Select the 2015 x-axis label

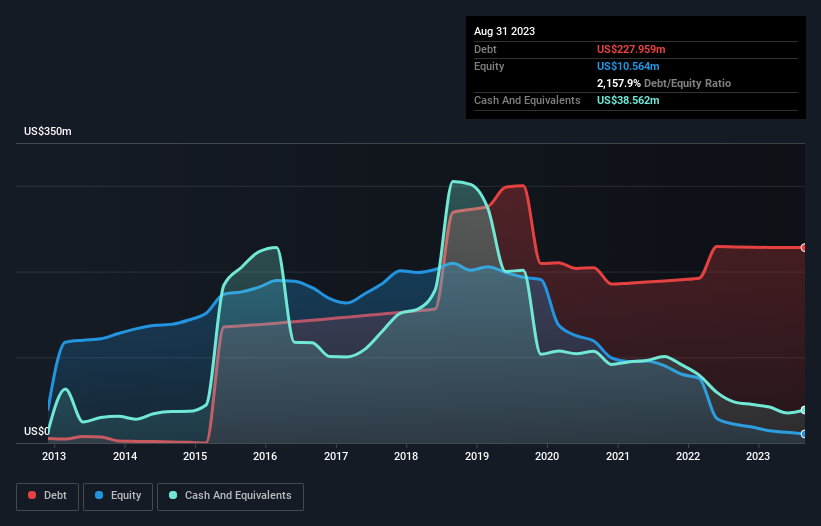195,456
